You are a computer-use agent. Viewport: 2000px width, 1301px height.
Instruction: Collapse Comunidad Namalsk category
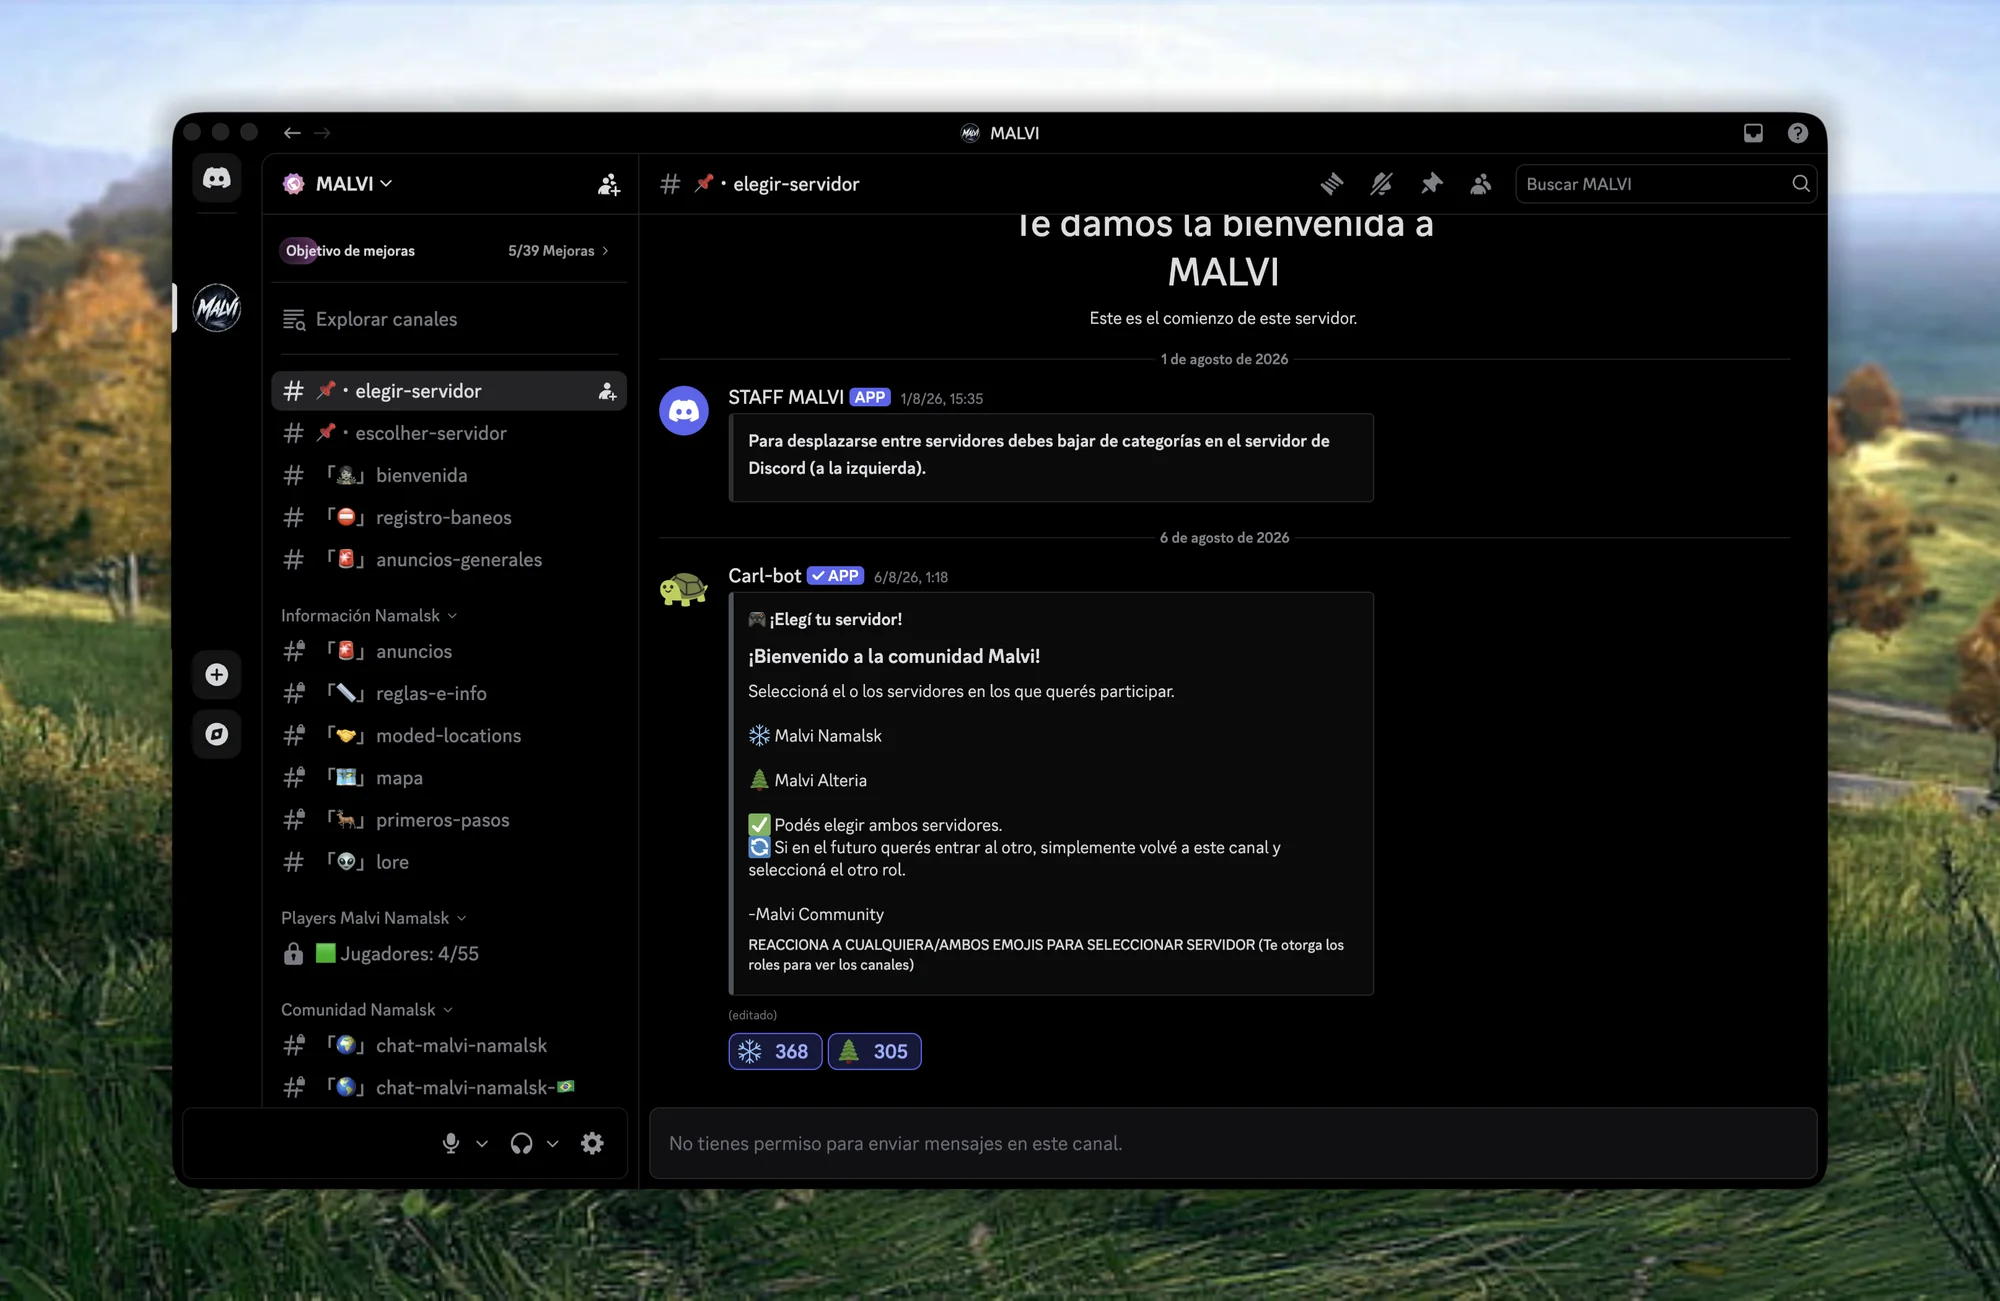(366, 1010)
